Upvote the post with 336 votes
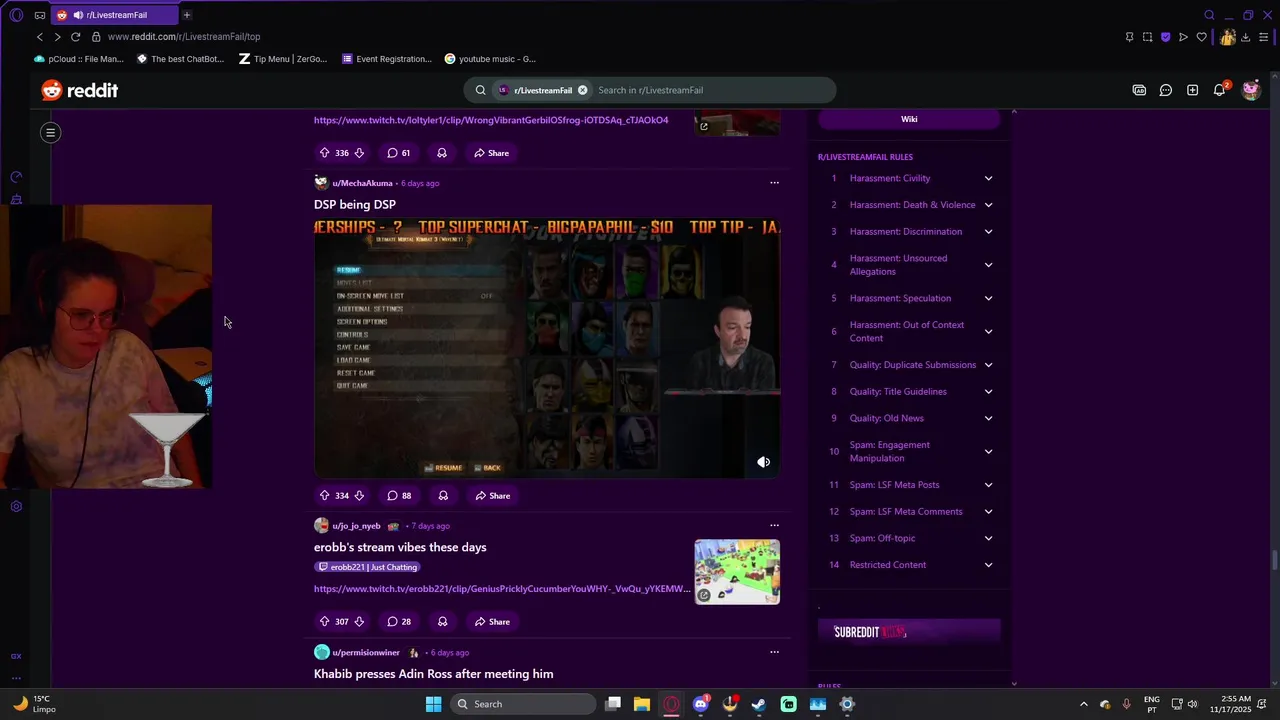1280x720 pixels. coord(324,153)
